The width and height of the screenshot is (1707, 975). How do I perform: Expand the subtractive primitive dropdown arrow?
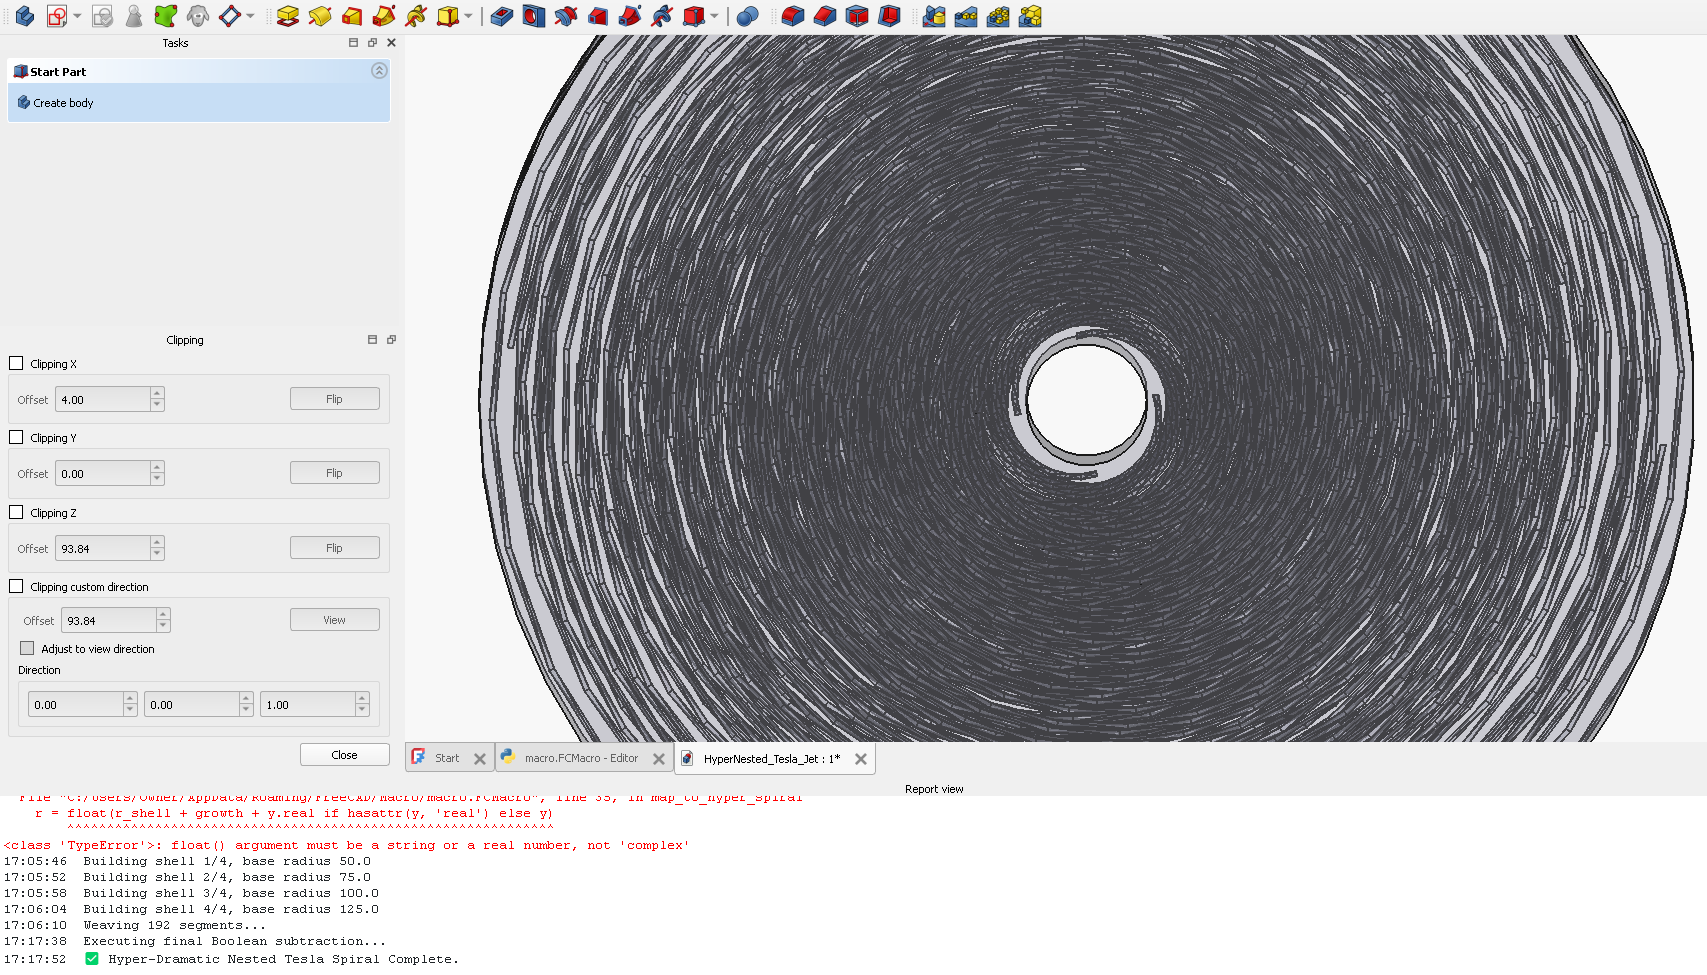(x=714, y=16)
